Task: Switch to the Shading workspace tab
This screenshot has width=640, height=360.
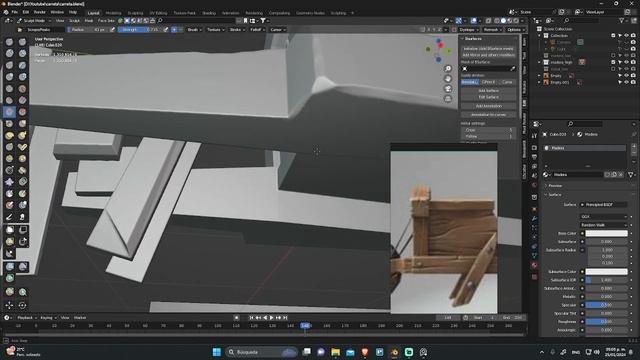Action: [209, 13]
